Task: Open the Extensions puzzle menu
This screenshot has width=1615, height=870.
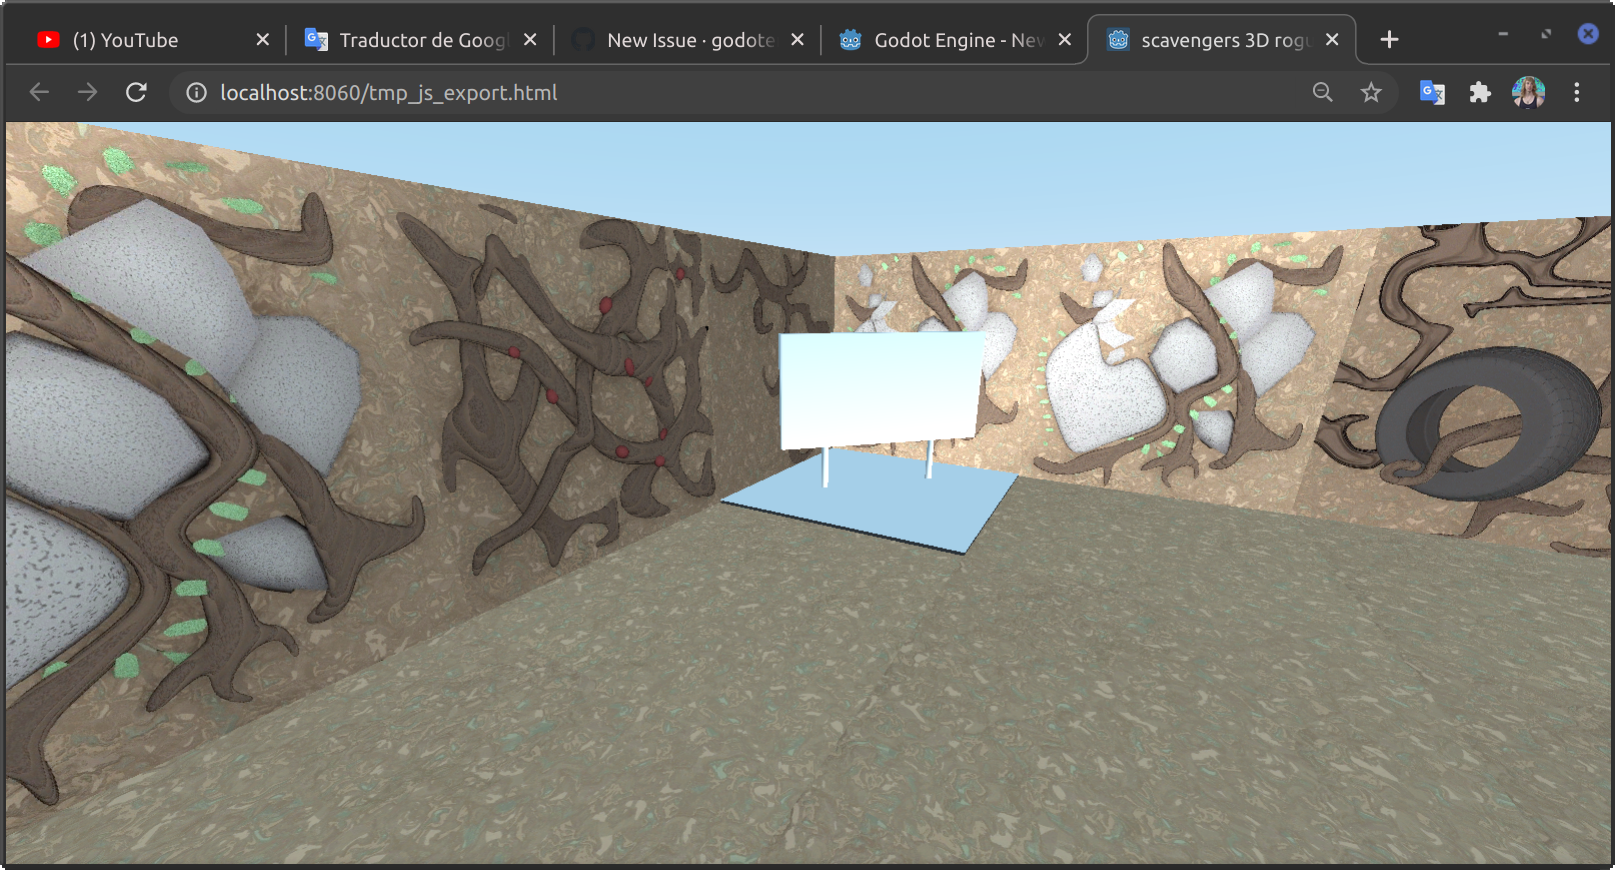Action: pos(1480,93)
